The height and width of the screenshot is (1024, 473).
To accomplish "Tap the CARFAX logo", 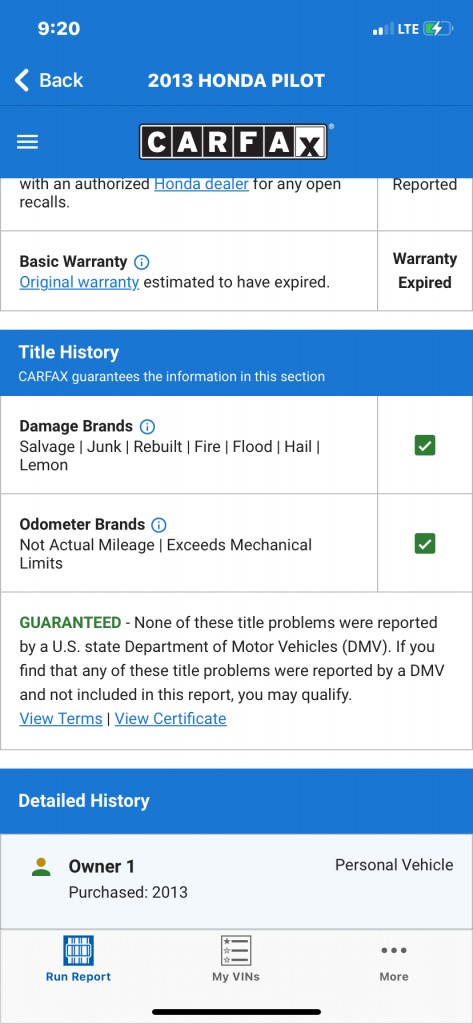I will pos(233,142).
